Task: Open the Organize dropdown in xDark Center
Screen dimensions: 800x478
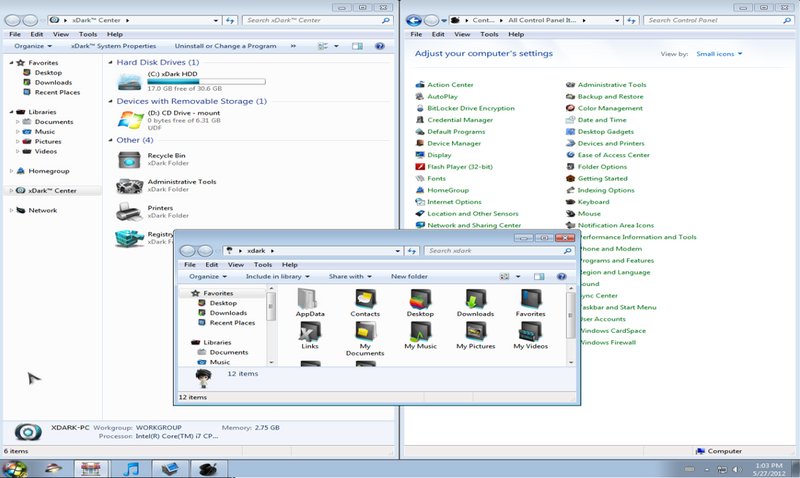Action: coord(33,46)
